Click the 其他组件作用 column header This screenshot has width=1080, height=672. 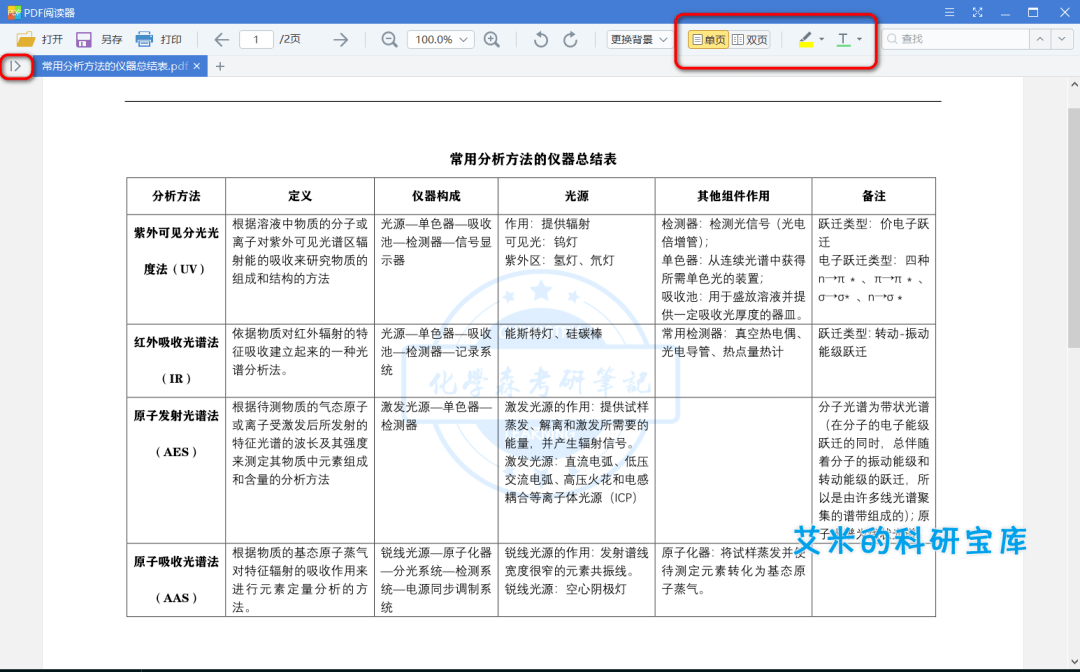click(733, 196)
